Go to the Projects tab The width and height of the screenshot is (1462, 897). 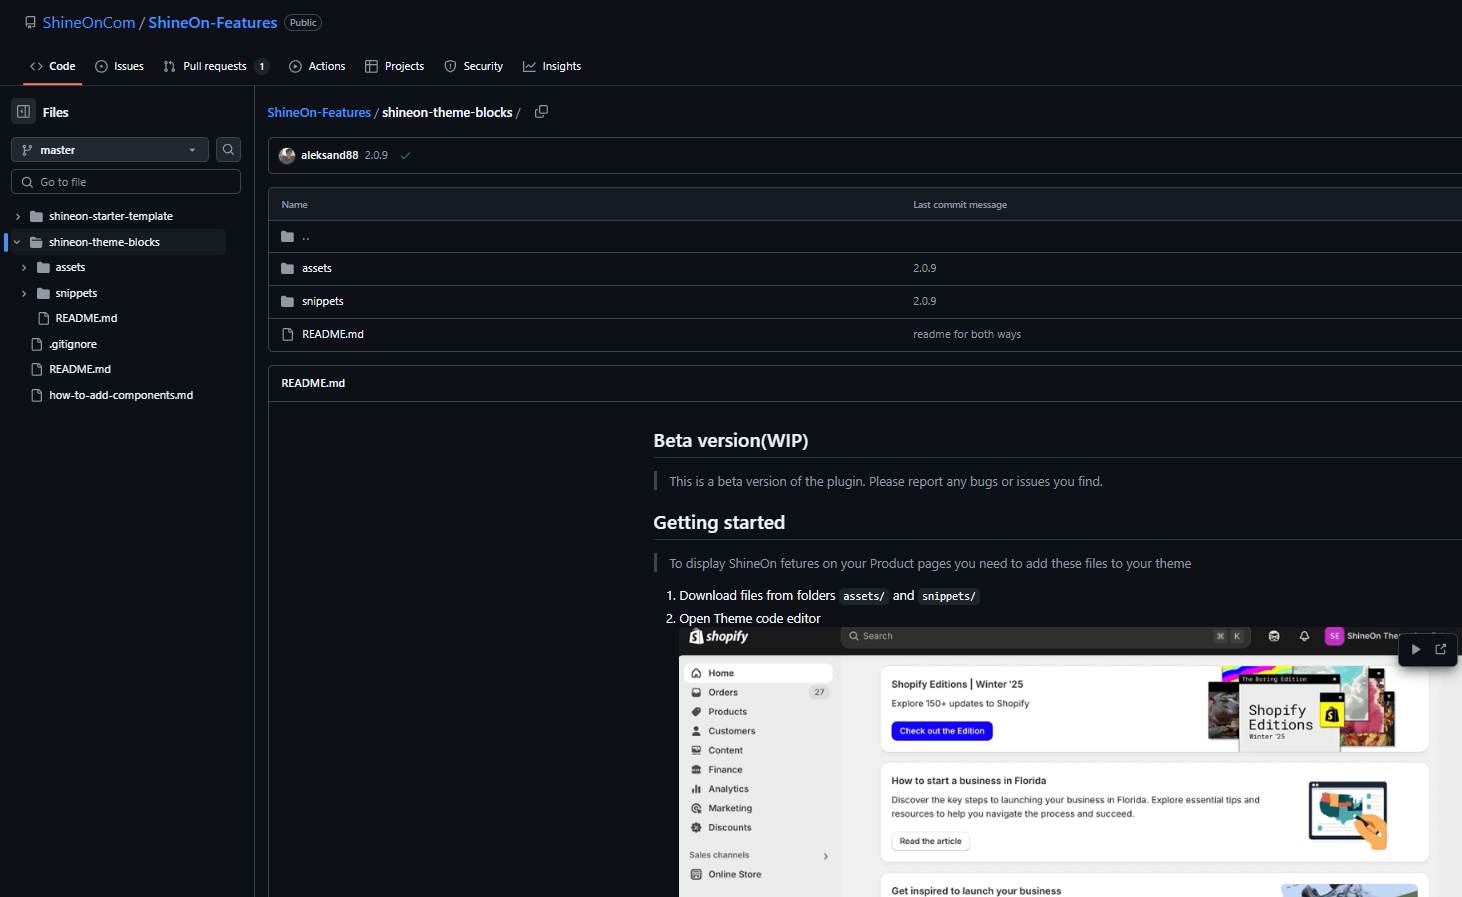pyautogui.click(x=394, y=66)
